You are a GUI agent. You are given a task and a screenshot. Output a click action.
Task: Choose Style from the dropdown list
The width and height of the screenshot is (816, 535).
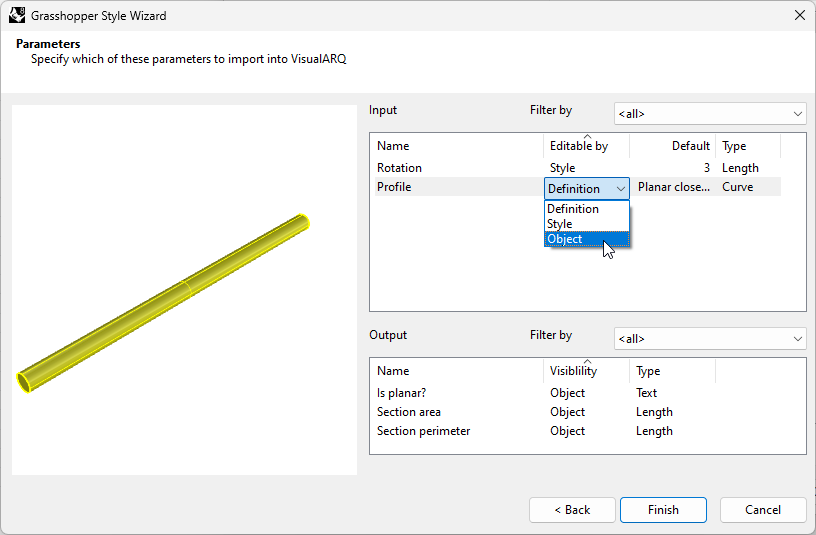point(586,224)
